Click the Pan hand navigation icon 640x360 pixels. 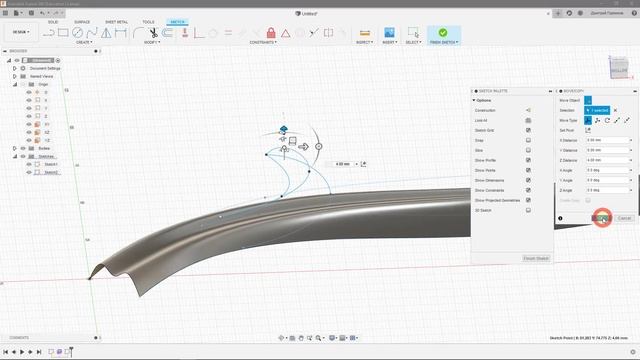(301, 338)
